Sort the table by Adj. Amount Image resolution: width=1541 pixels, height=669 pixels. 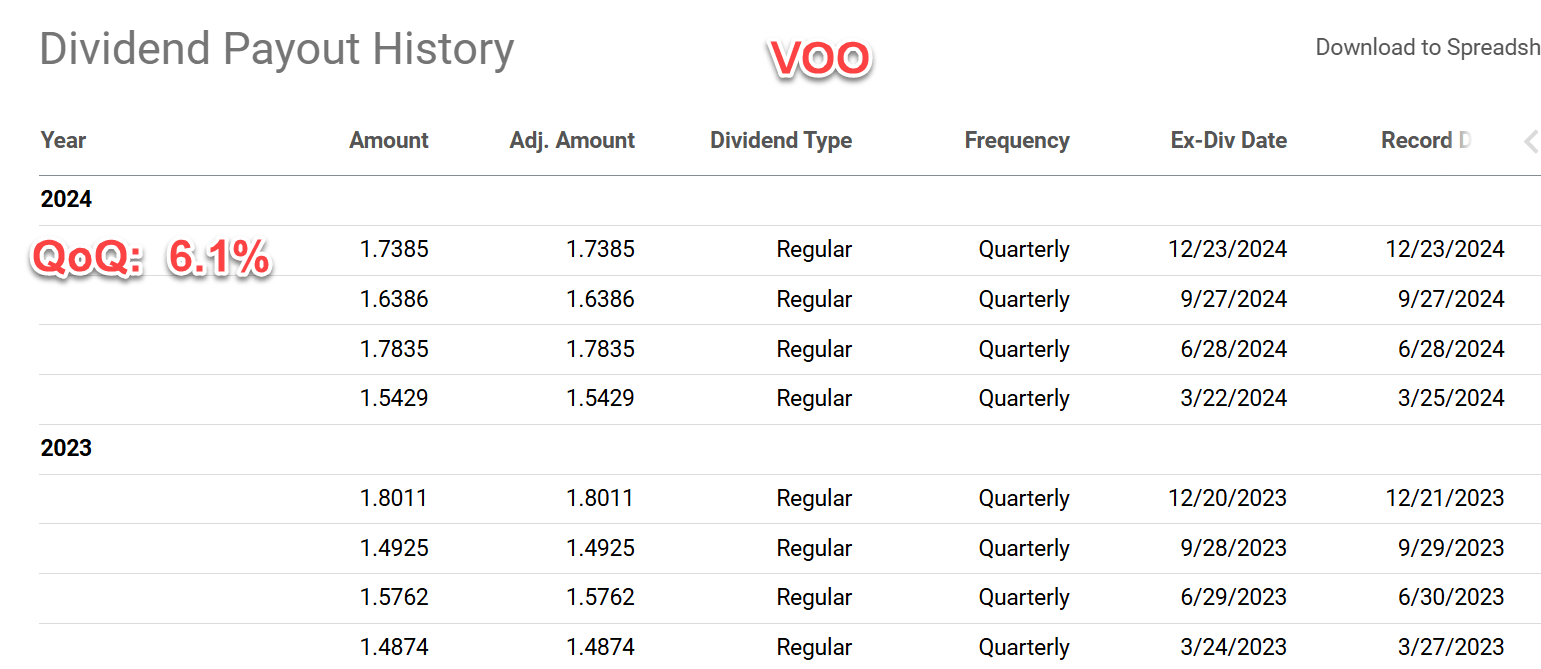[x=571, y=140]
